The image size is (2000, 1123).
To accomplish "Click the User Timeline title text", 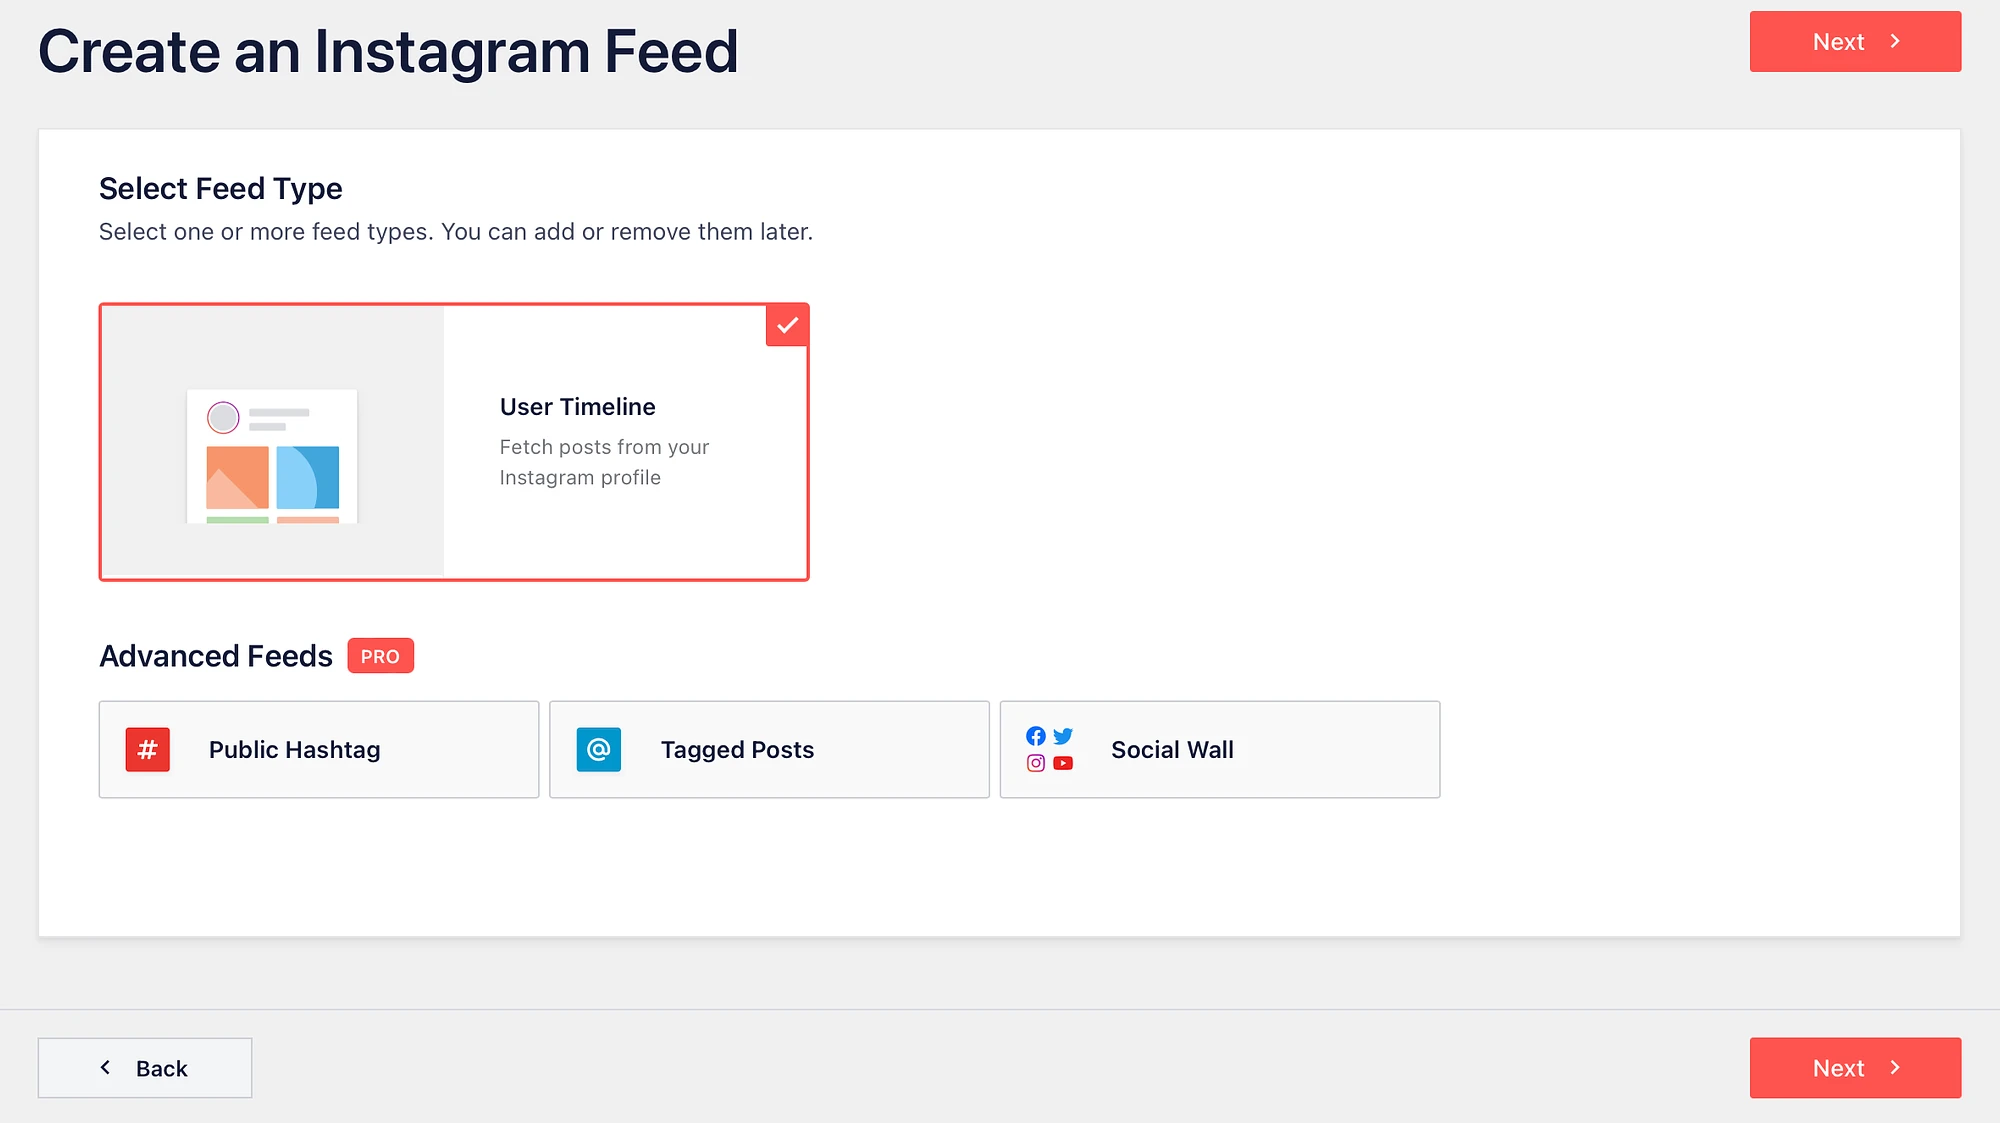I will [x=577, y=407].
